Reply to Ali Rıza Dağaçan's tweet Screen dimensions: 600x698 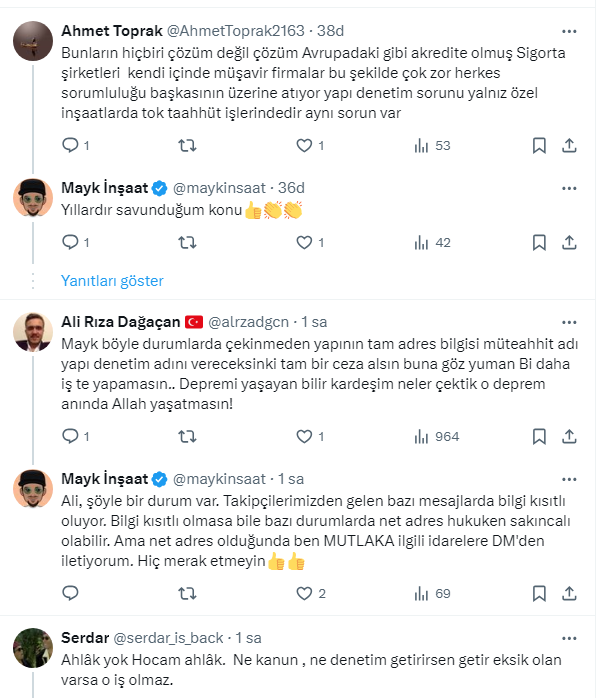coord(70,436)
